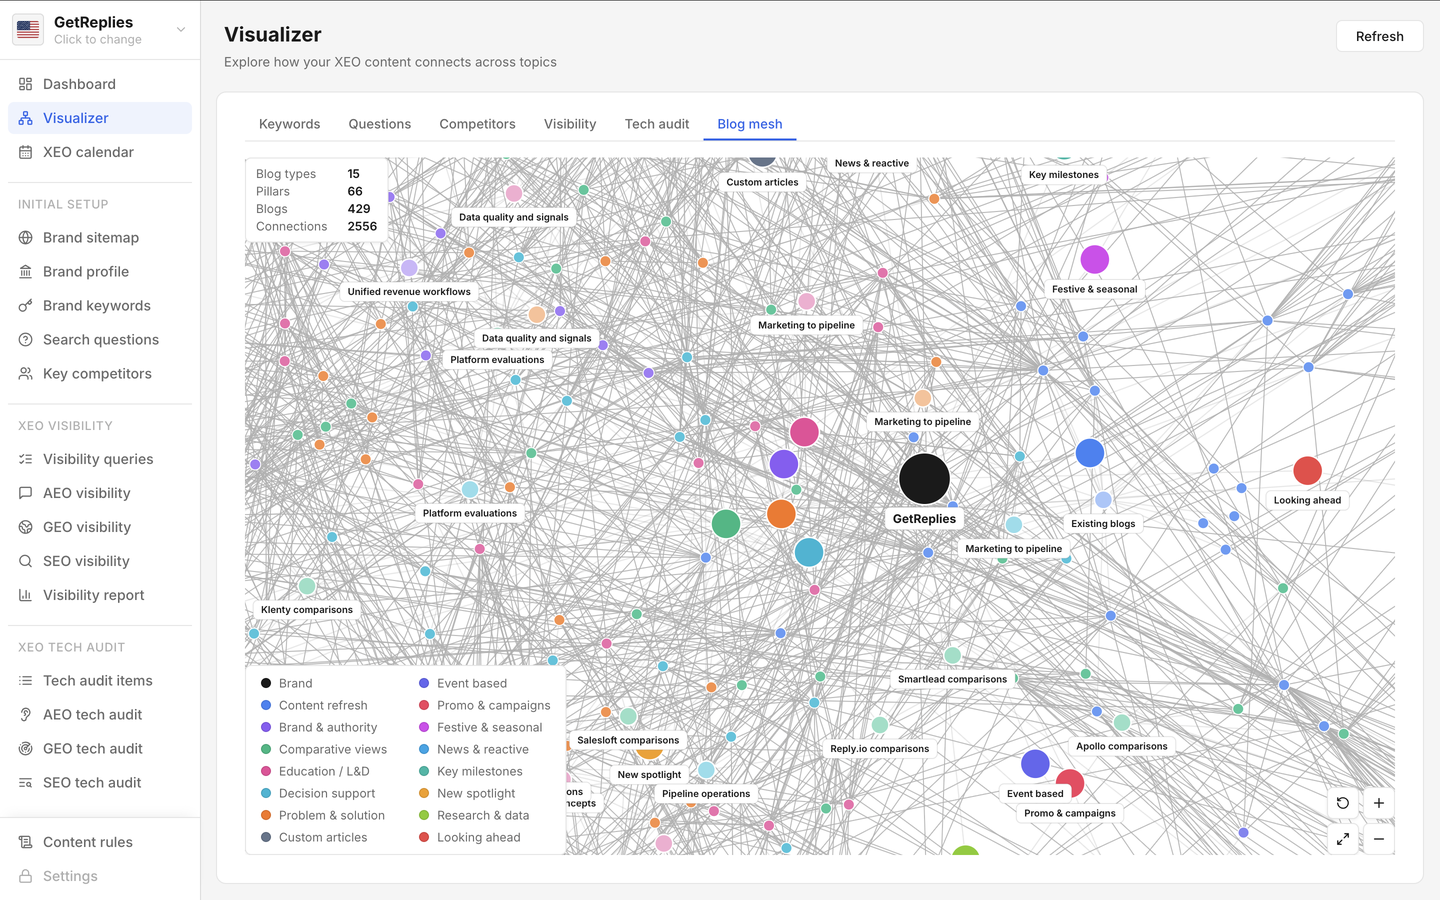Click the Visibility queries list icon
The image size is (1440, 900).
(26, 459)
